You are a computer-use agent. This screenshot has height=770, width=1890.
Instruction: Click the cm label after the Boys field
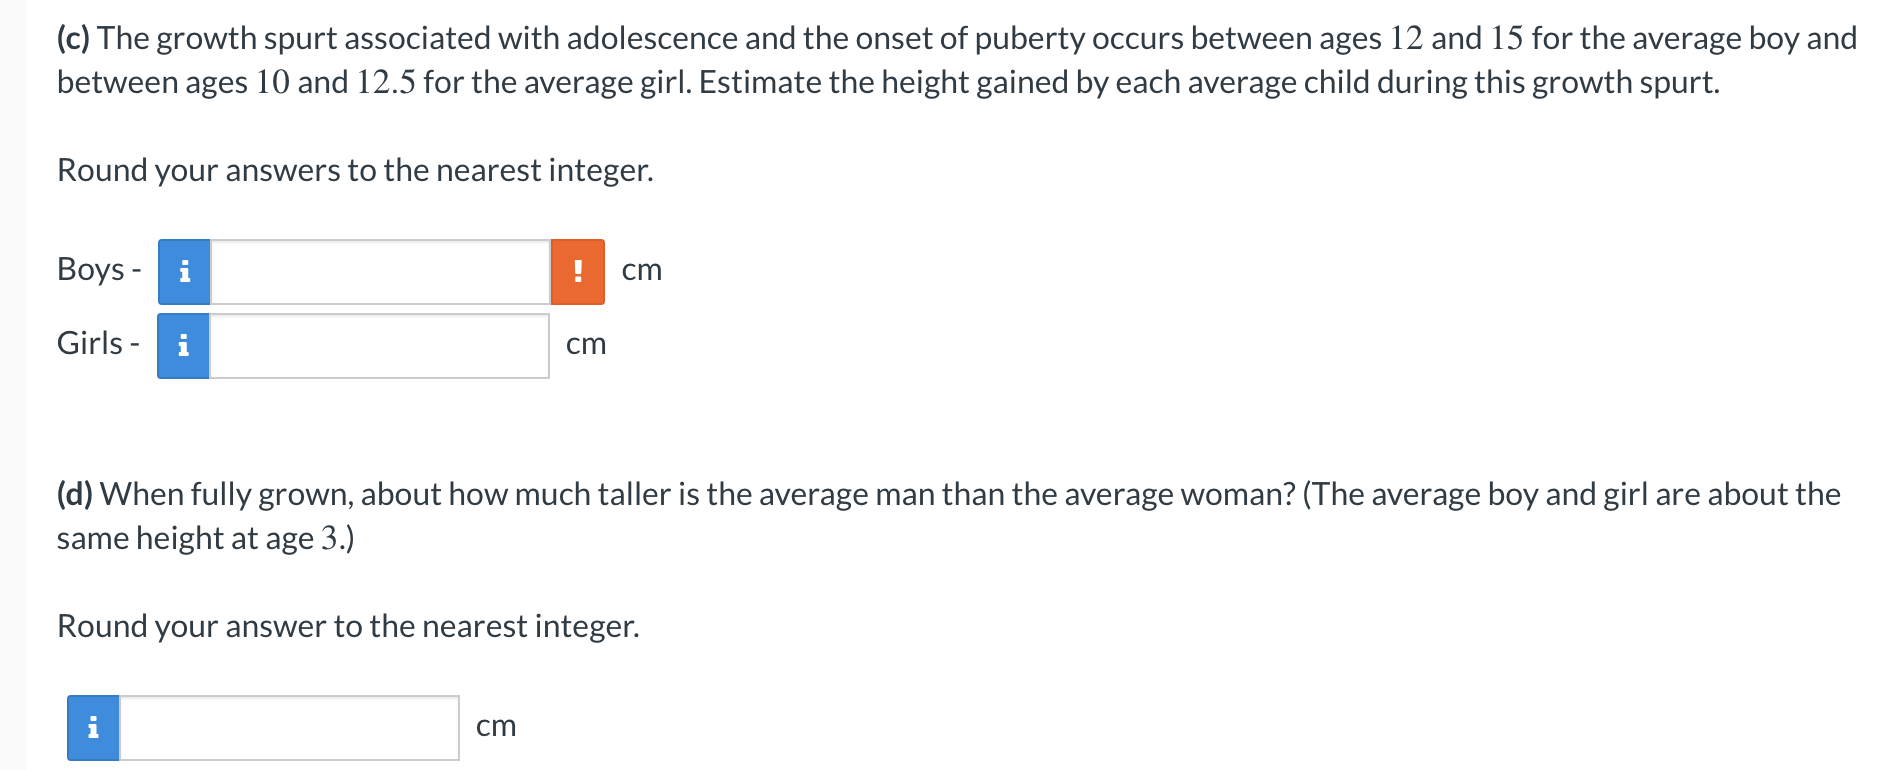click(x=641, y=270)
